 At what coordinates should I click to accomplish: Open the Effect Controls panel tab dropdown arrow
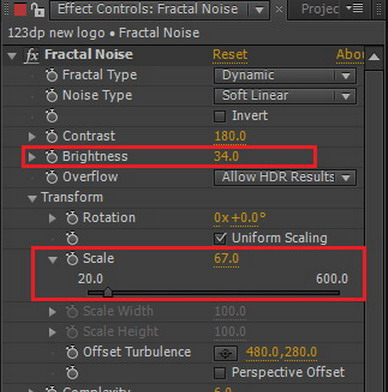pos(259,10)
